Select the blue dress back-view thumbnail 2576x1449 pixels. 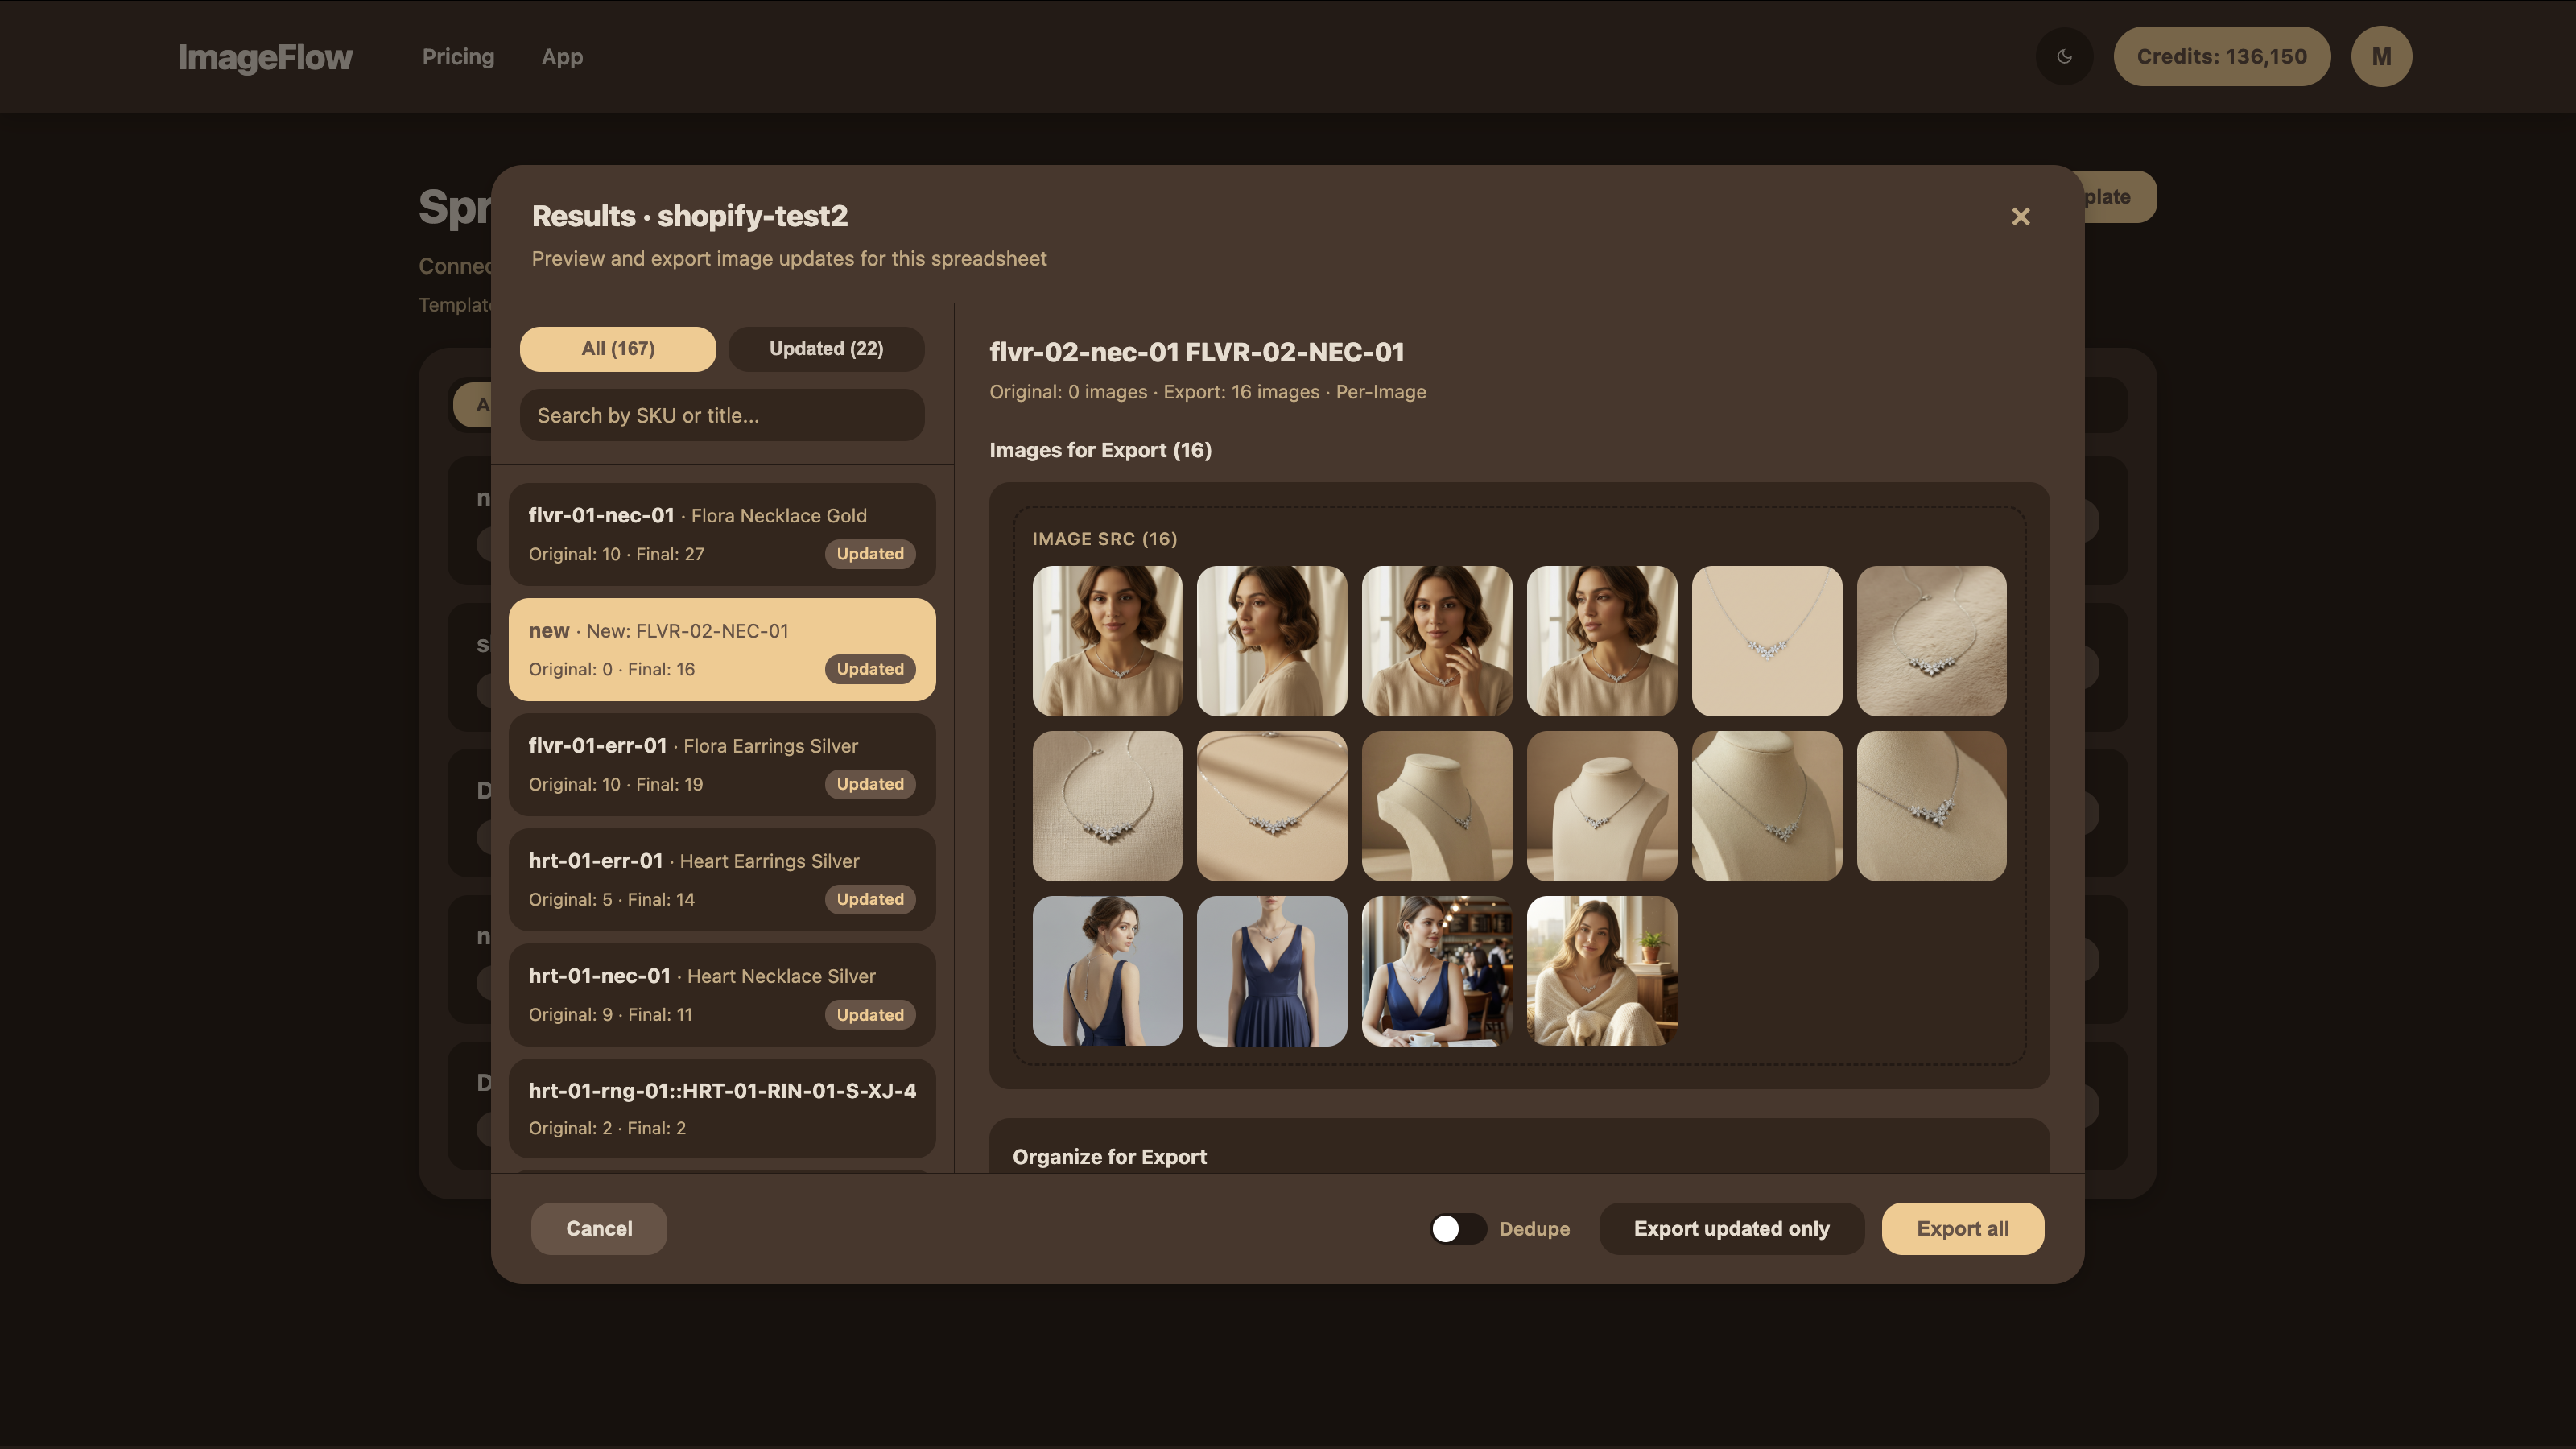1107,971
